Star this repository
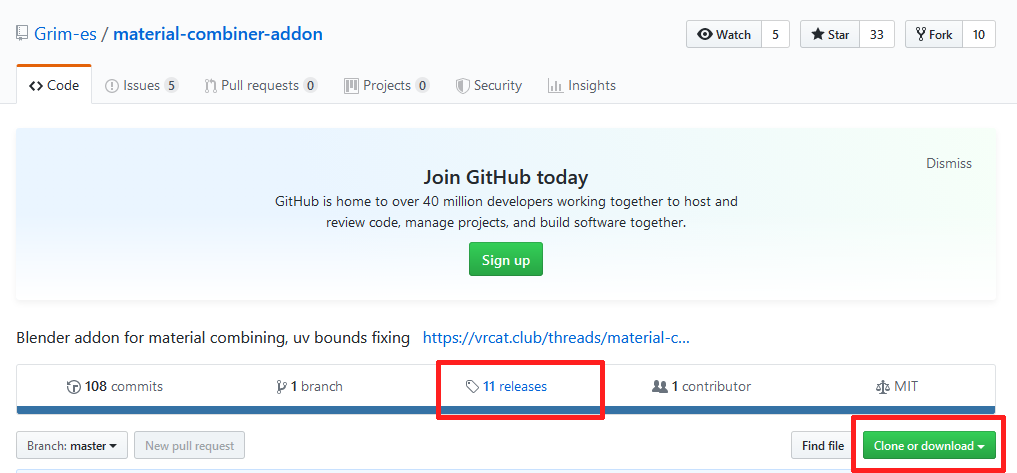 coord(830,34)
